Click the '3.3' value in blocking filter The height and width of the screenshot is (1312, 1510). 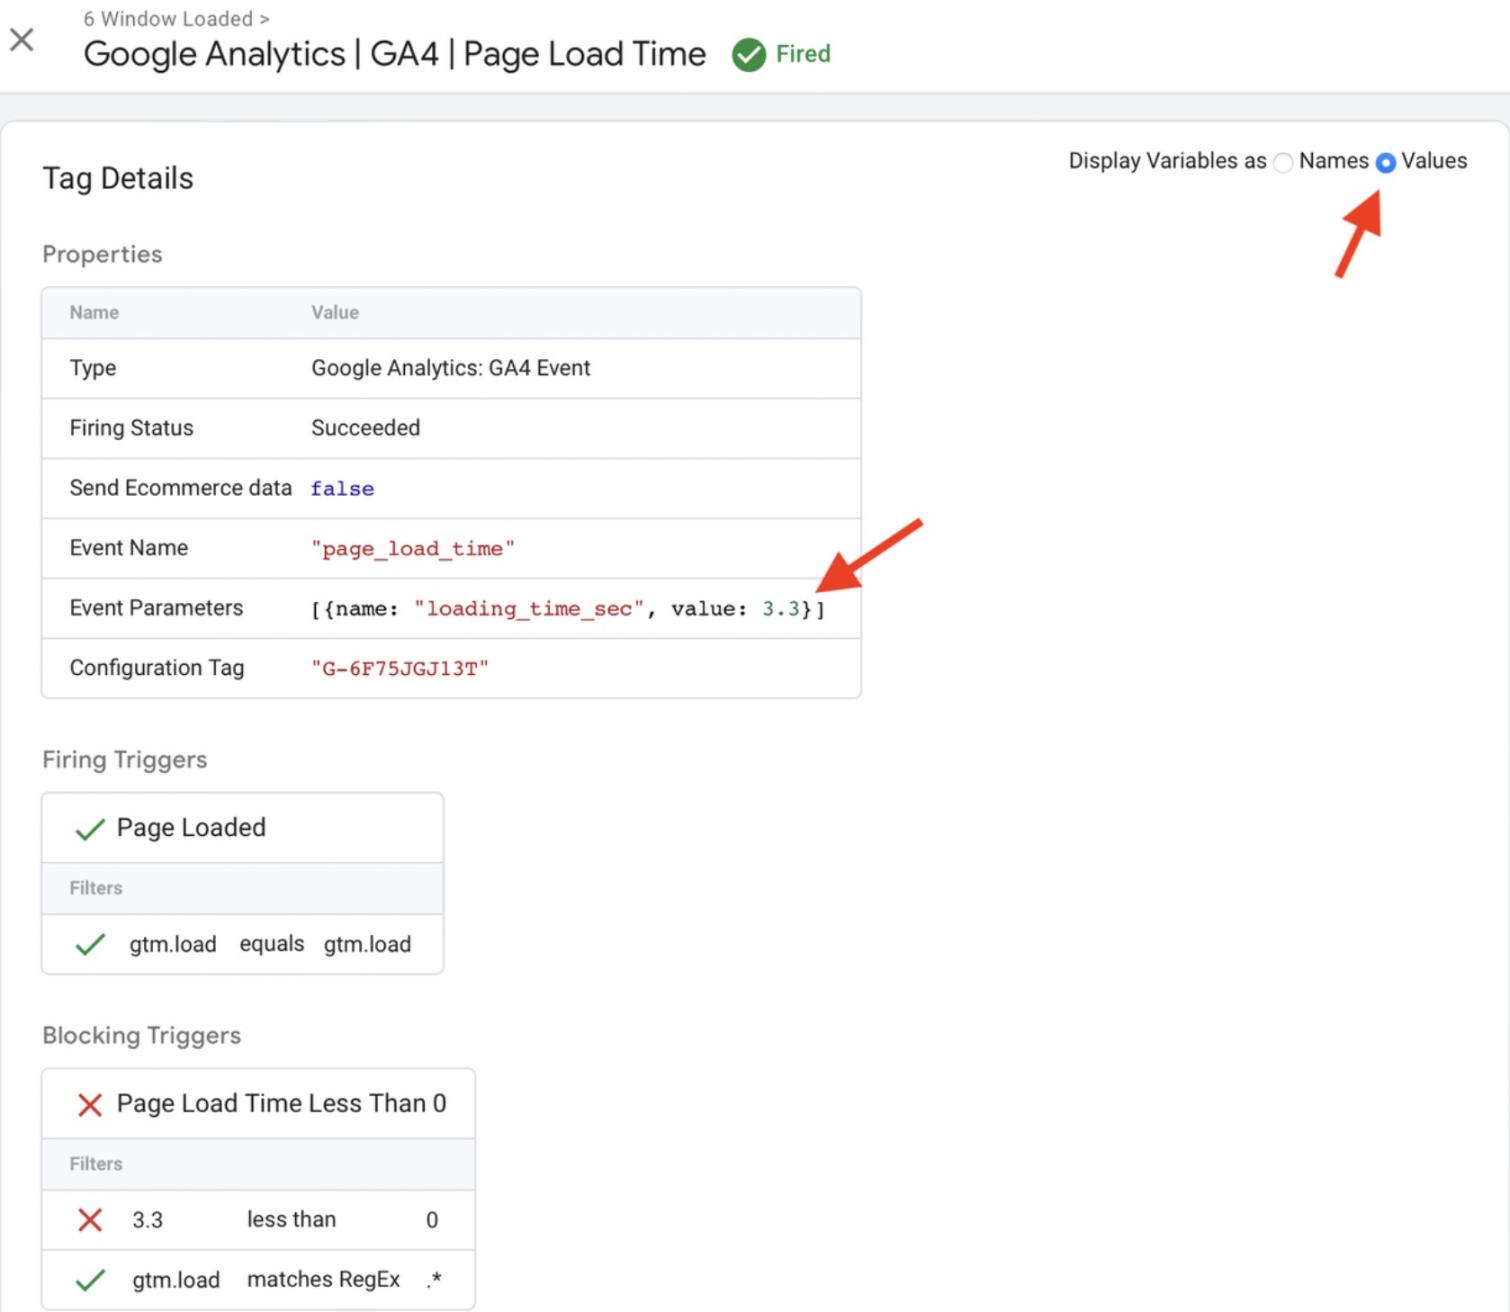(x=147, y=1220)
